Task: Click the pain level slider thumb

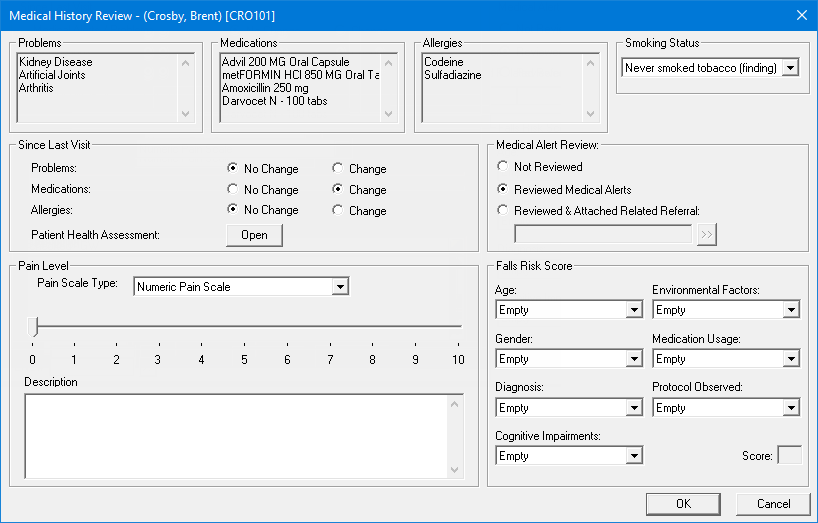Action: (33, 326)
